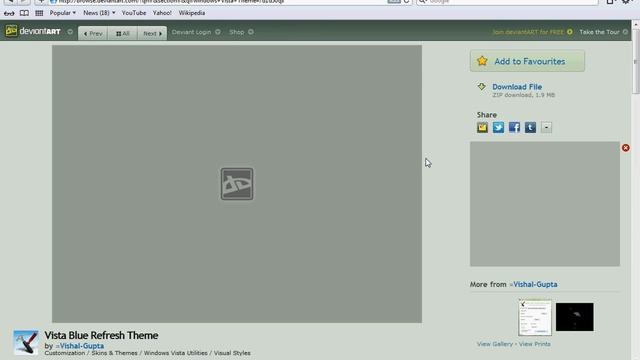This screenshot has width=640, height=360.
Task: Click the Google search field
Action: click(506, 2)
